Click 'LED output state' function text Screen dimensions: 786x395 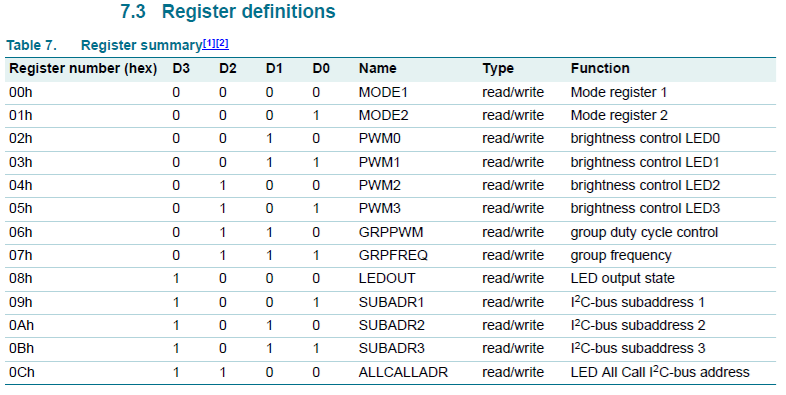click(623, 279)
